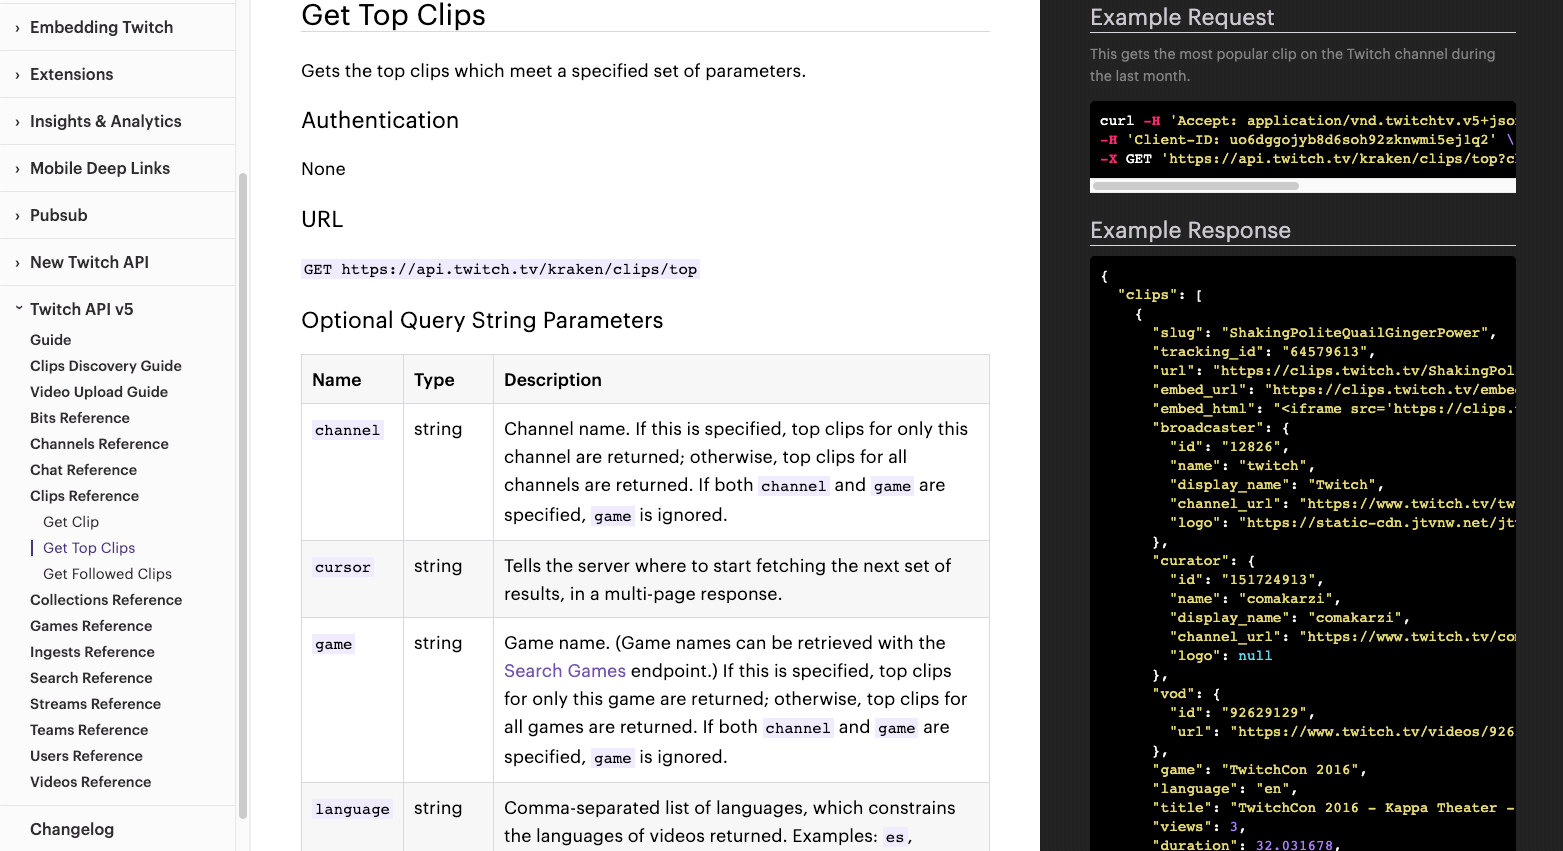Click the tracking_id 64579613 line
1563x851 pixels.
[1264, 352]
